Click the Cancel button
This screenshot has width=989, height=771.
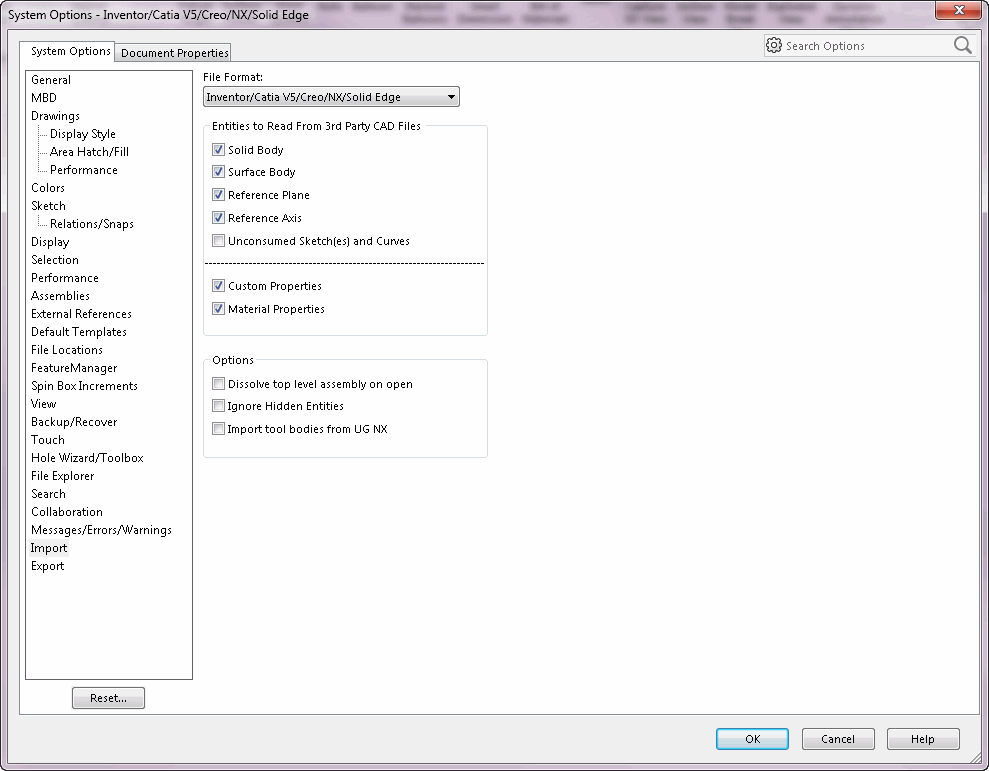838,739
